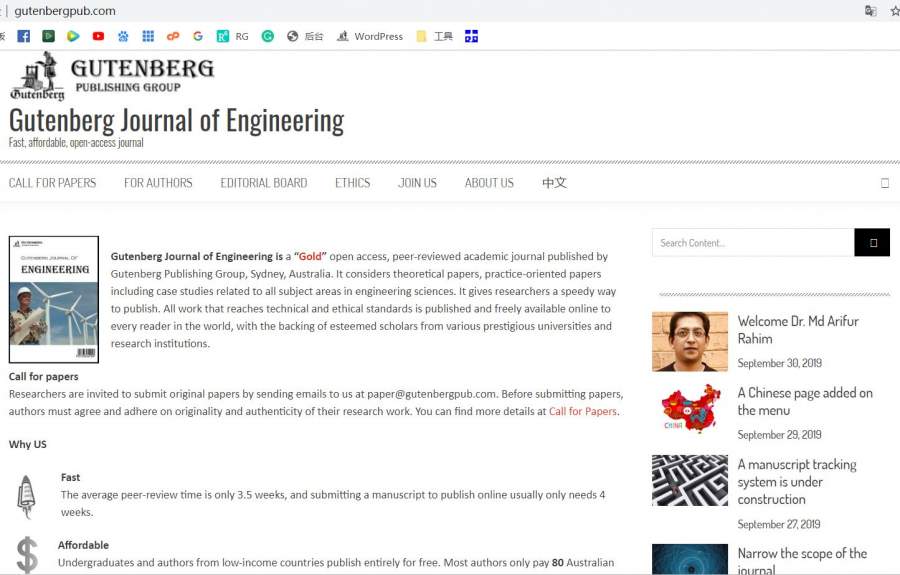Image resolution: width=900 pixels, height=575 pixels.
Task: Bookmark this page with the star icon
Action: [x=895, y=11]
